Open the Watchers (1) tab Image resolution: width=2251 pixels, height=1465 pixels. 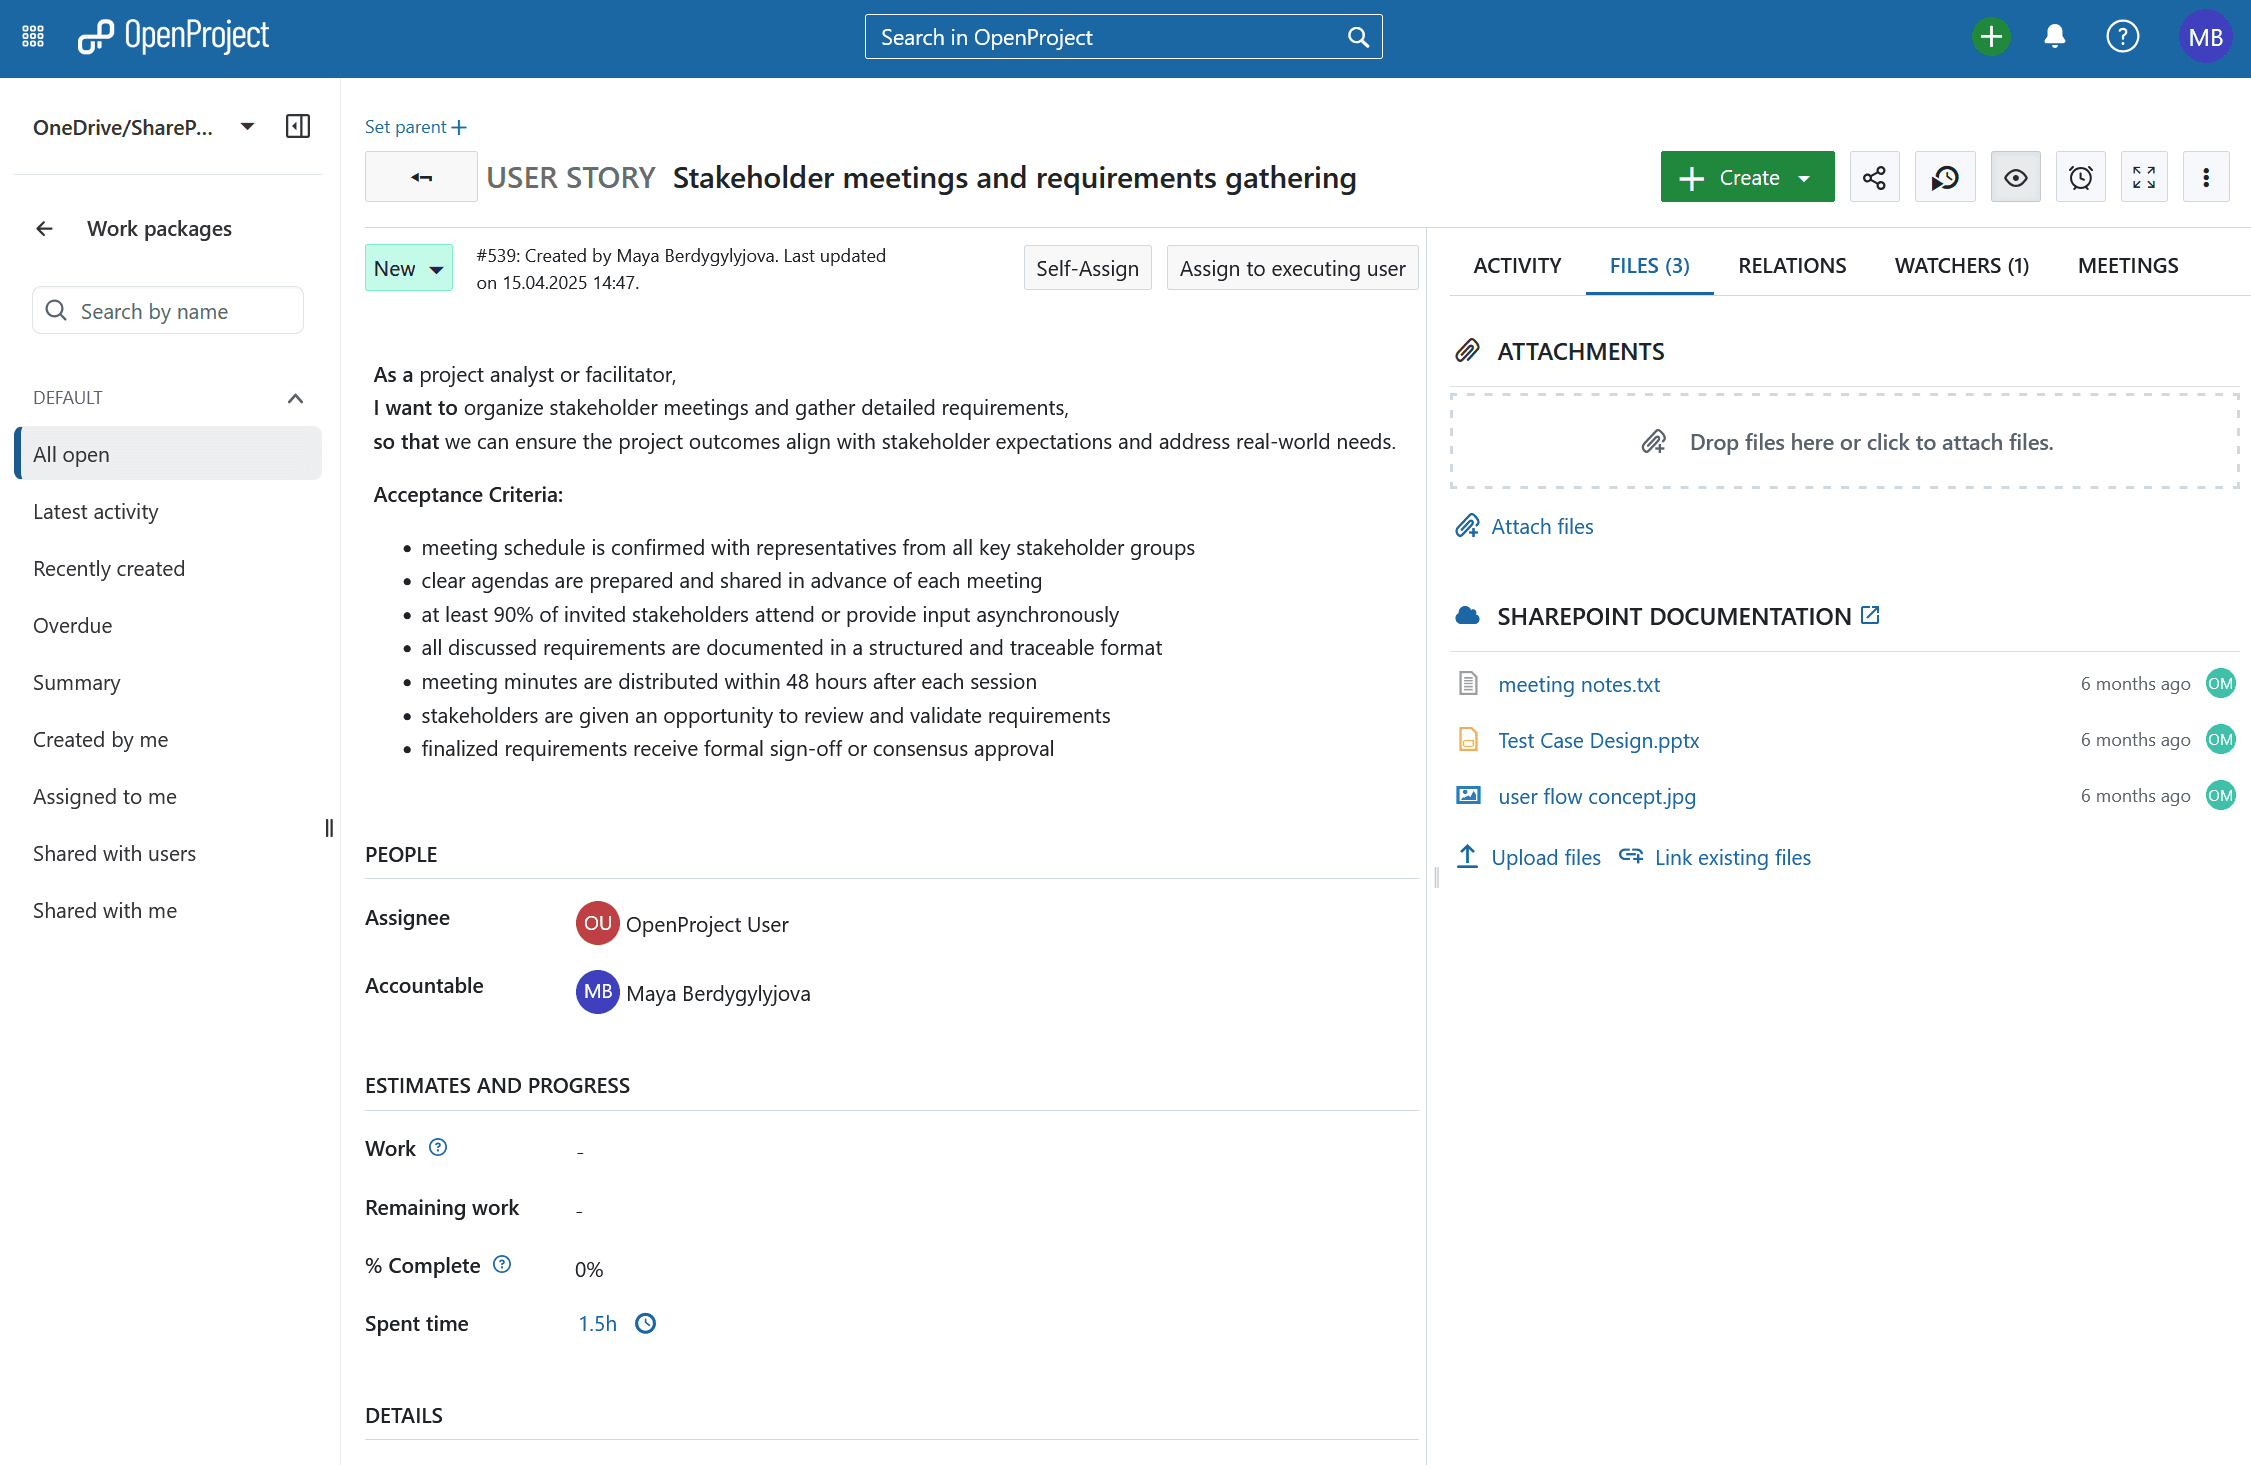[1961, 266]
